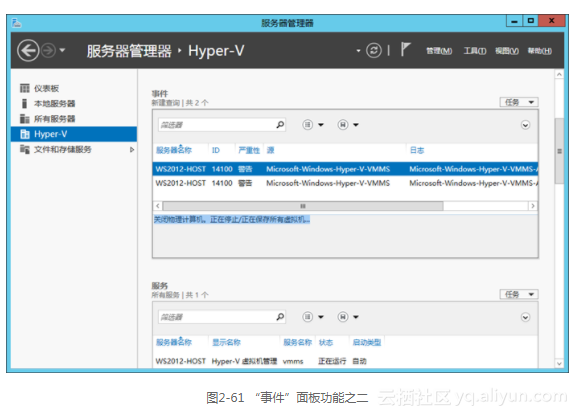Click the search magnifier in 事件 filter
The image size is (578, 417).
(x=280, y=125)
